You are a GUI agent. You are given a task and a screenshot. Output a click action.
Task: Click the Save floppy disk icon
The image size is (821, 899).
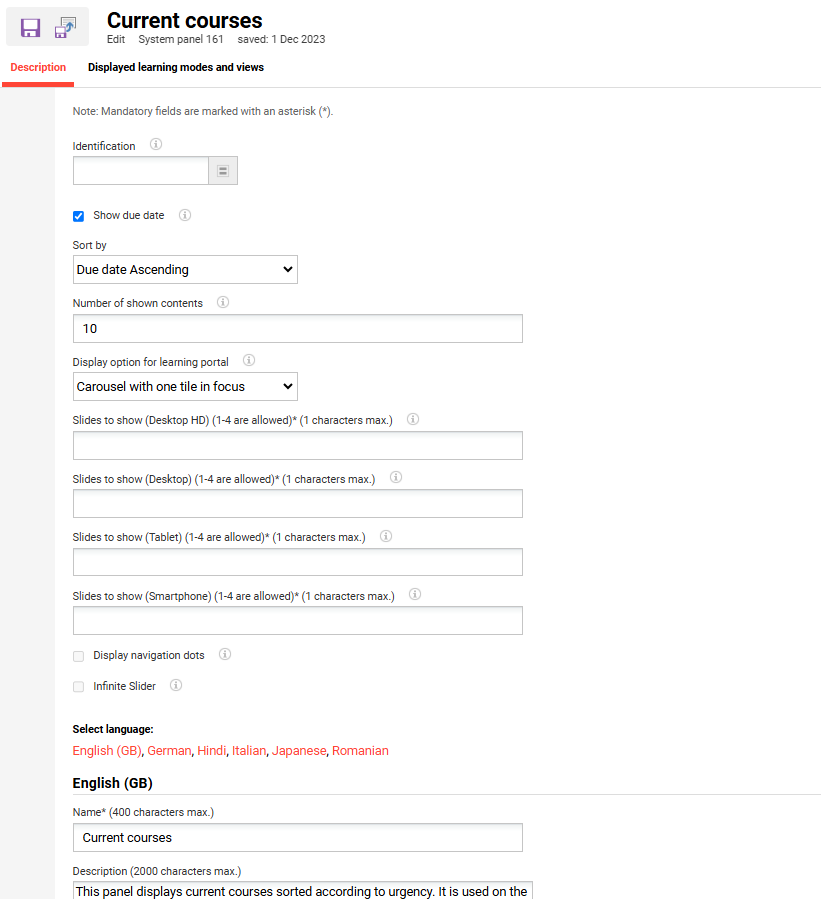(x=30, y=28)
